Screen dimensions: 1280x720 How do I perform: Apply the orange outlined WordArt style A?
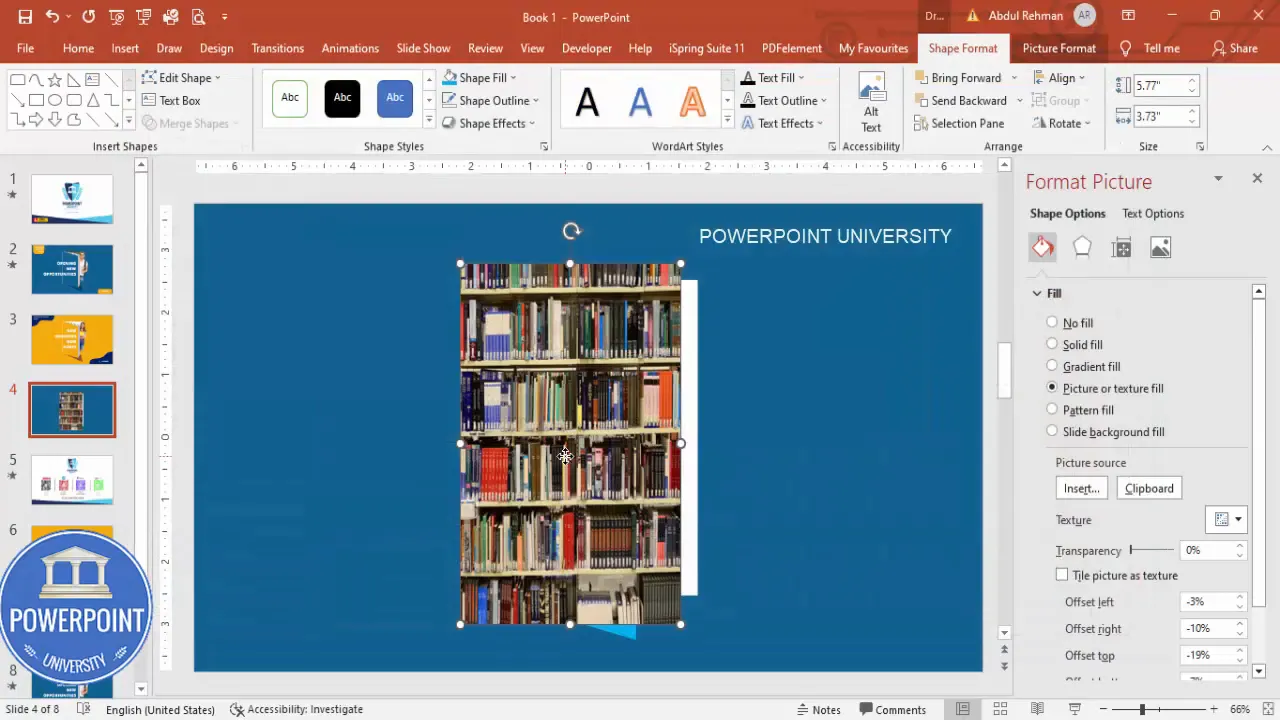click(x=692, y=101)
